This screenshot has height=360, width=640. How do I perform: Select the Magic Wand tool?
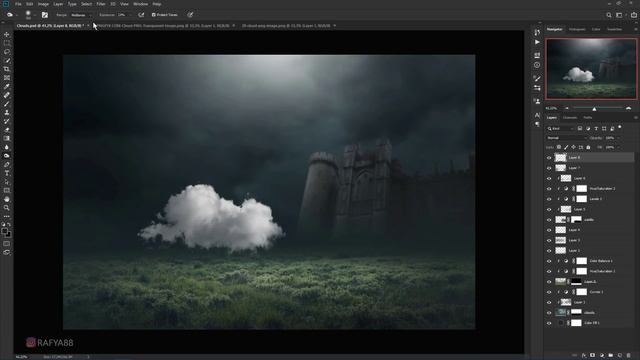click(x=7, y=60)
